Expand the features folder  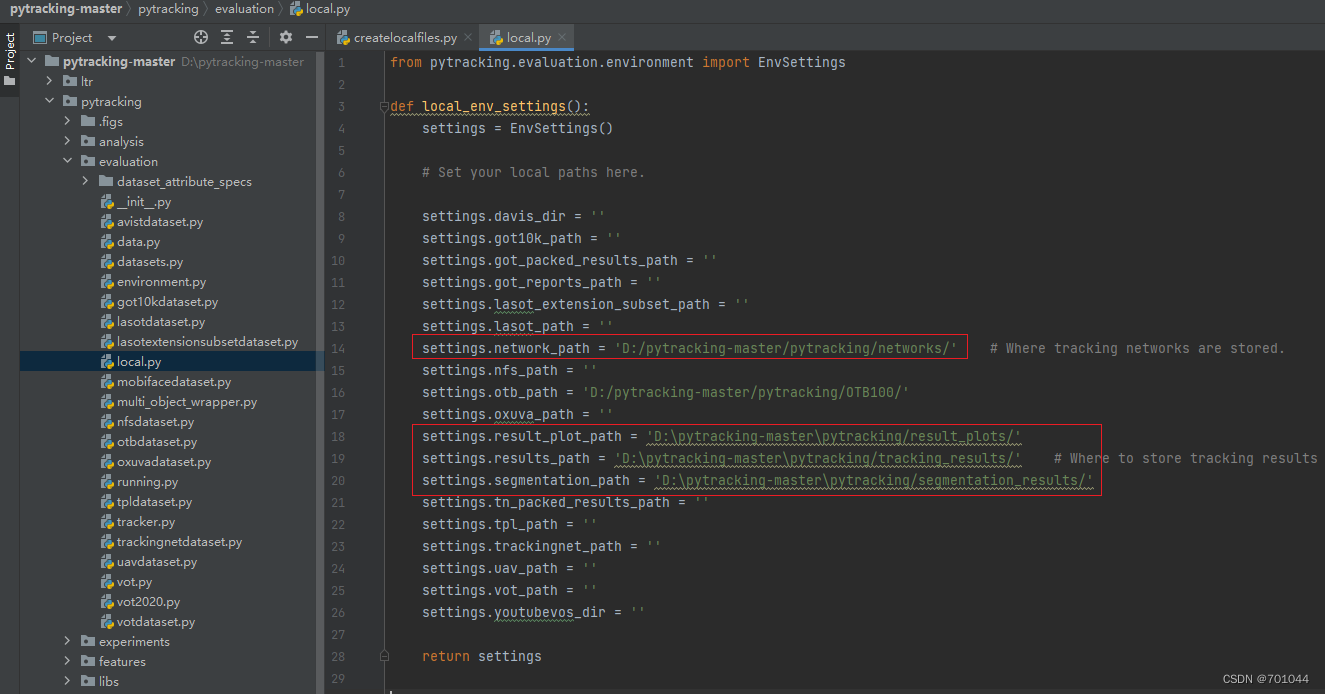(x=66, y=661)
